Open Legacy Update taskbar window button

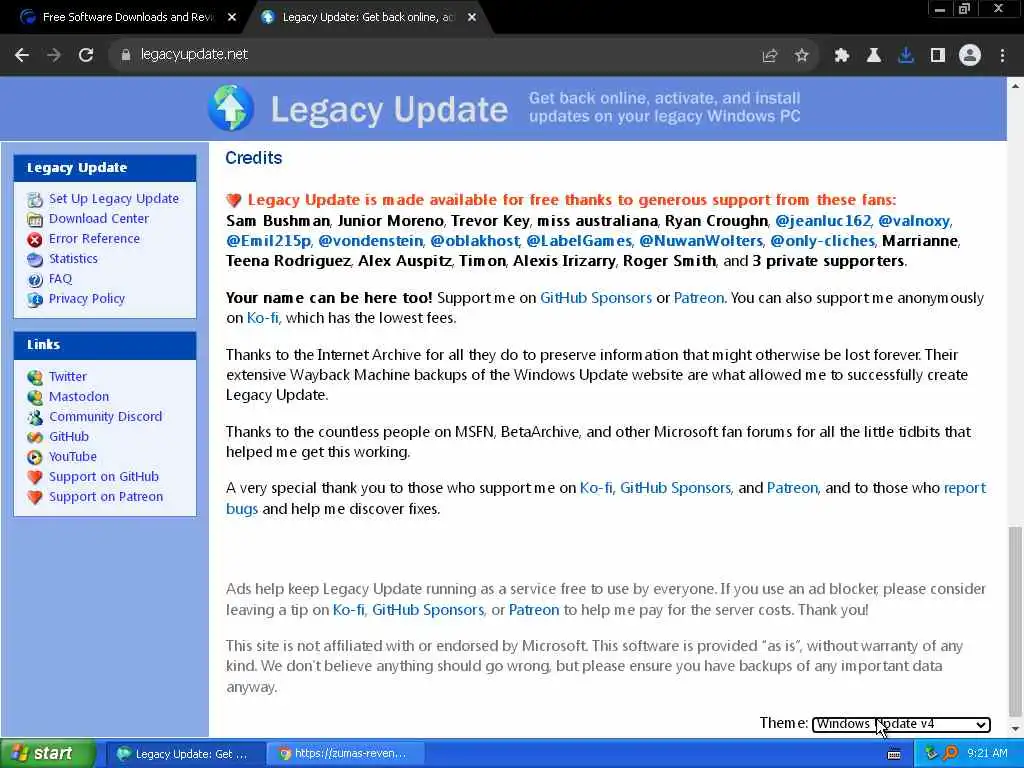click(x=185, y=754)
